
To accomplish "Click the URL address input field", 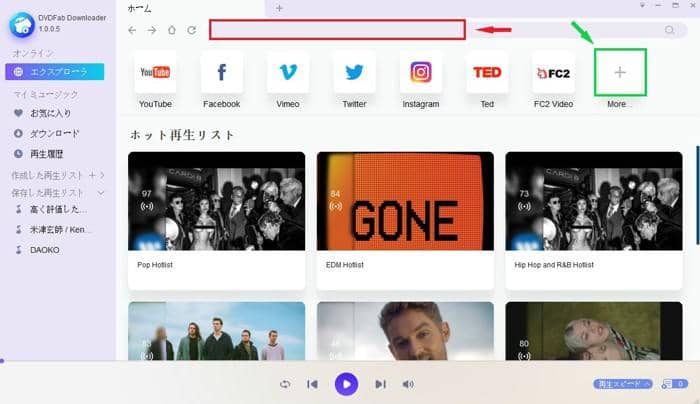I will [337, 30].
